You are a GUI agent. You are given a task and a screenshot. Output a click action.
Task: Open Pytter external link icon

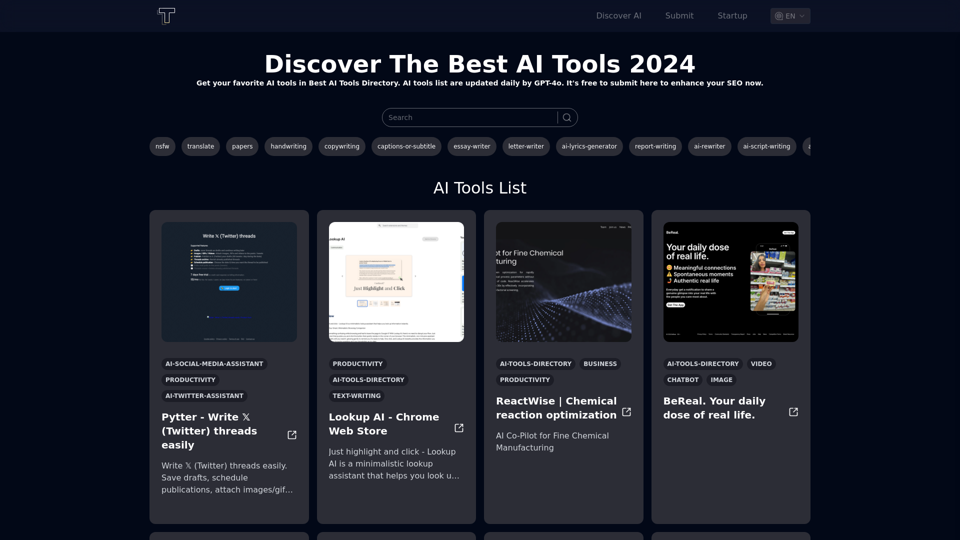(292, 435)
